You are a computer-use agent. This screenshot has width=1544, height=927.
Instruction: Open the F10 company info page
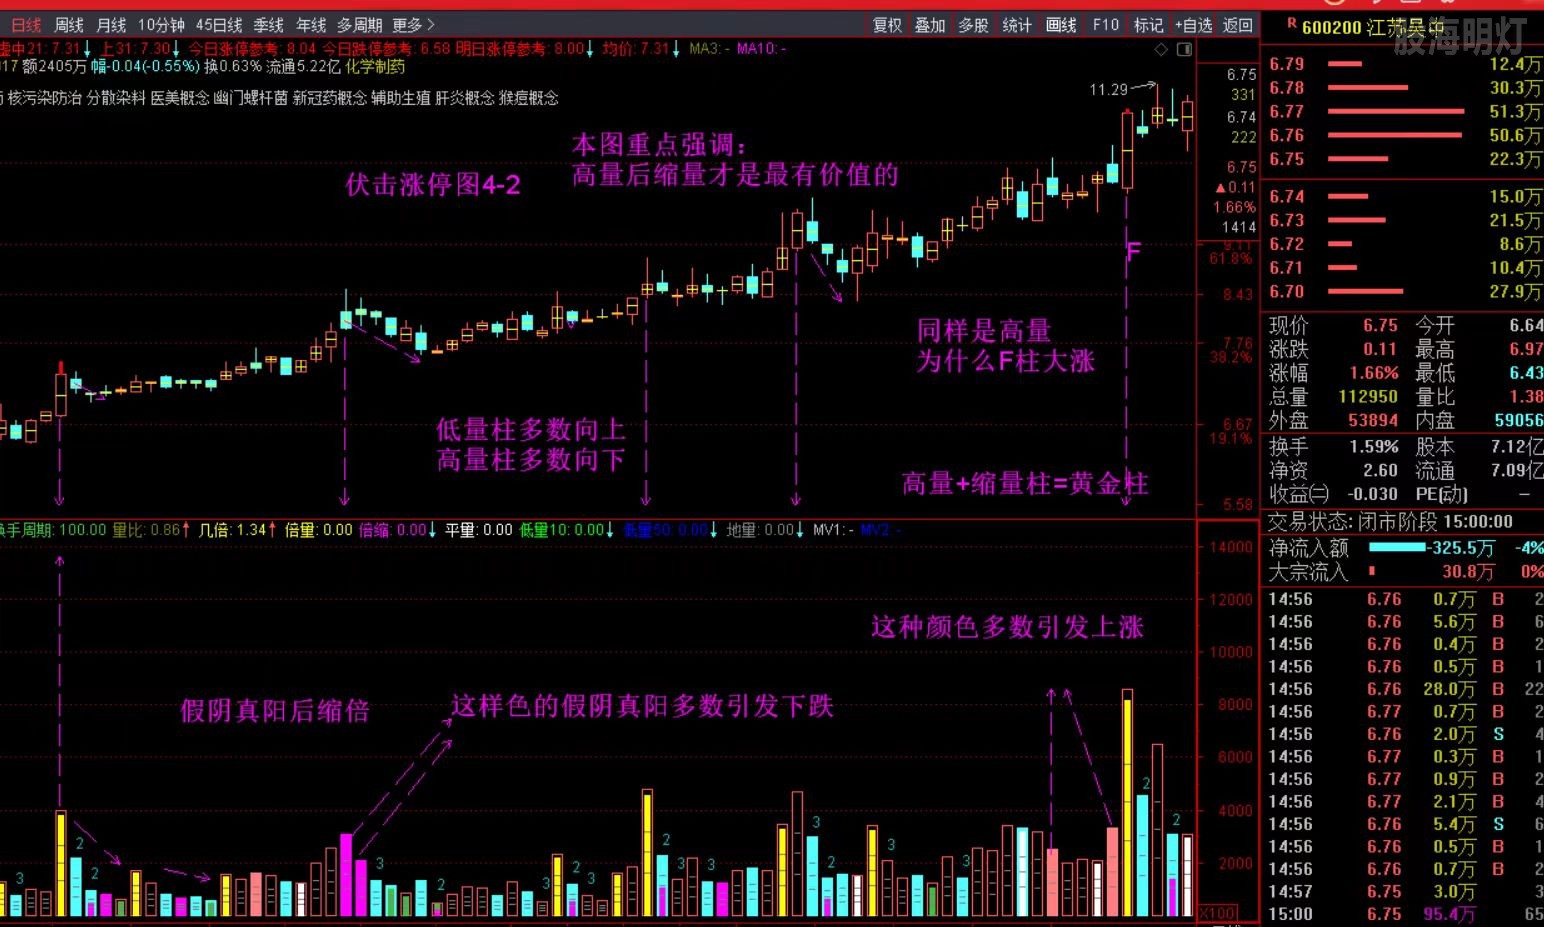click(x=1106, y=25)
